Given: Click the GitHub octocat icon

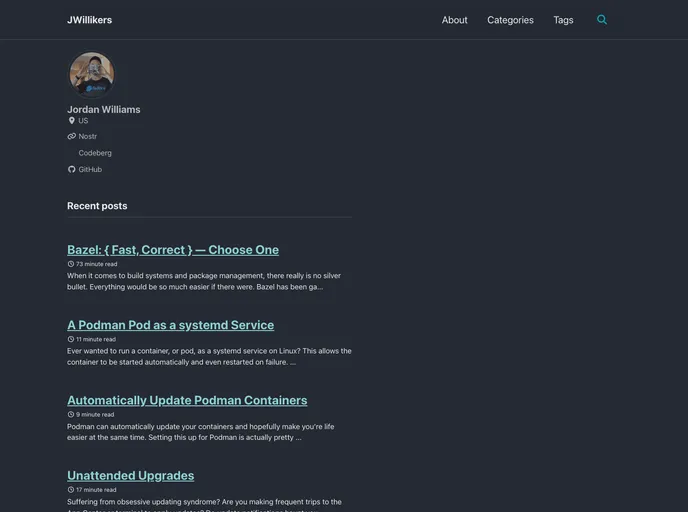Looking at the screenshot, I should click(x=71, y=170).
